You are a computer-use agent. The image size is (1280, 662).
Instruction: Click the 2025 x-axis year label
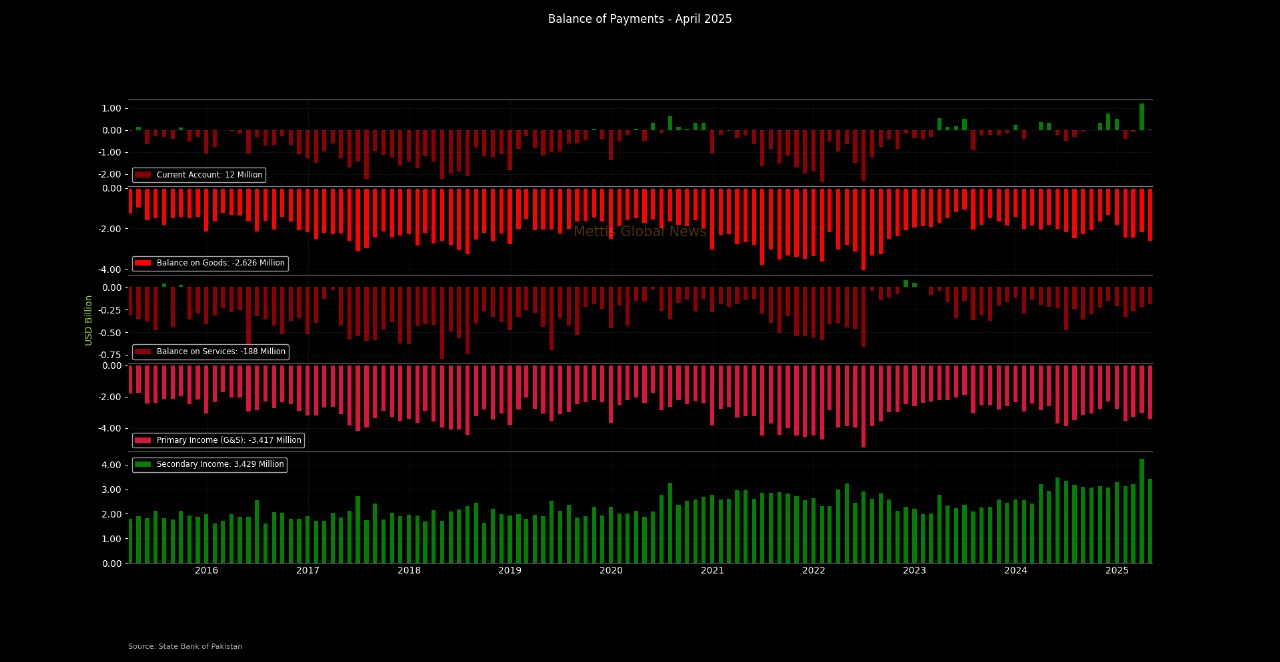pos(1117,571)
